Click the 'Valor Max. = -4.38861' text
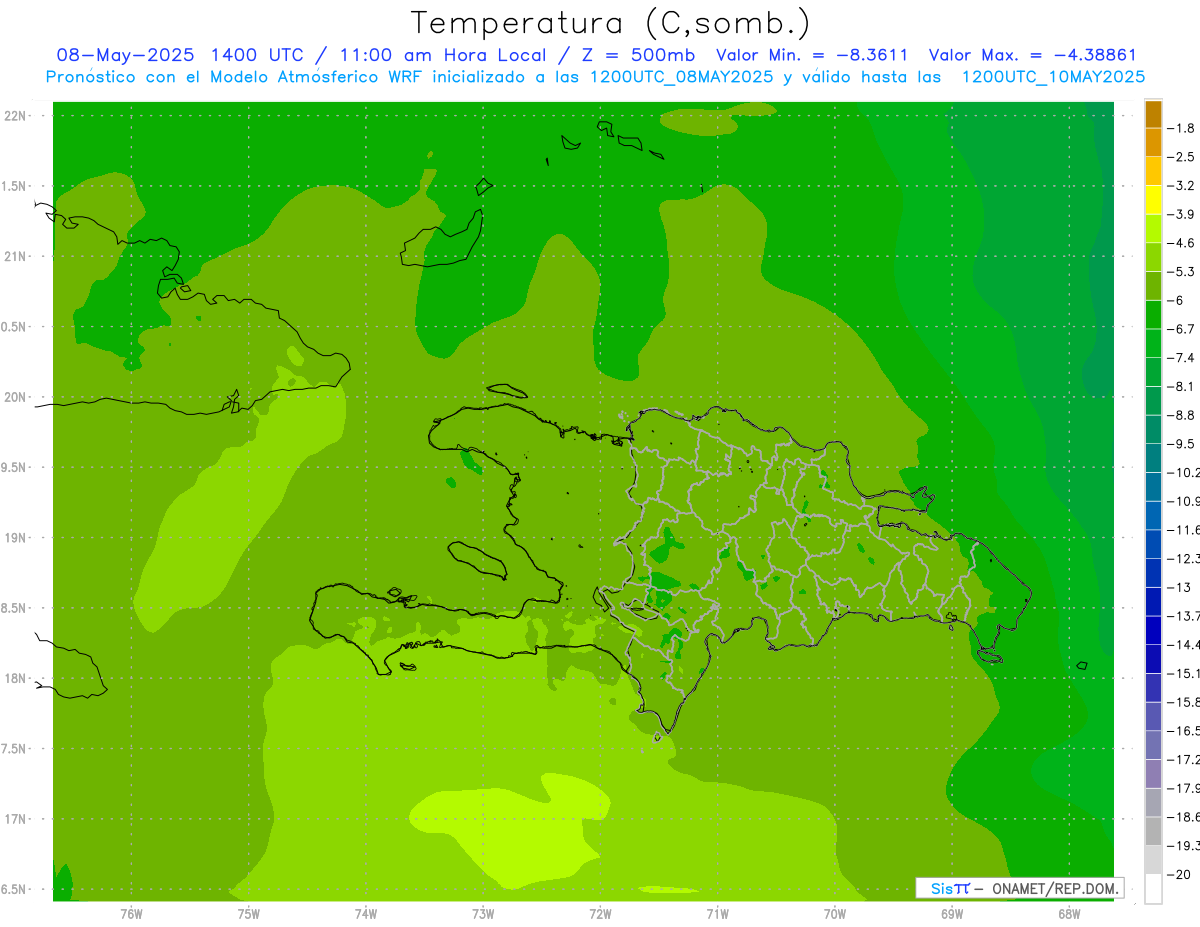The image size is (1200, 927). click(1033, 55)
